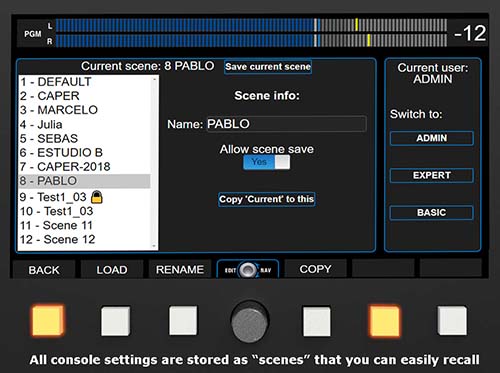
Task: Switch user to BASIC
Action: pyautogui.click(x=432, y=213)
